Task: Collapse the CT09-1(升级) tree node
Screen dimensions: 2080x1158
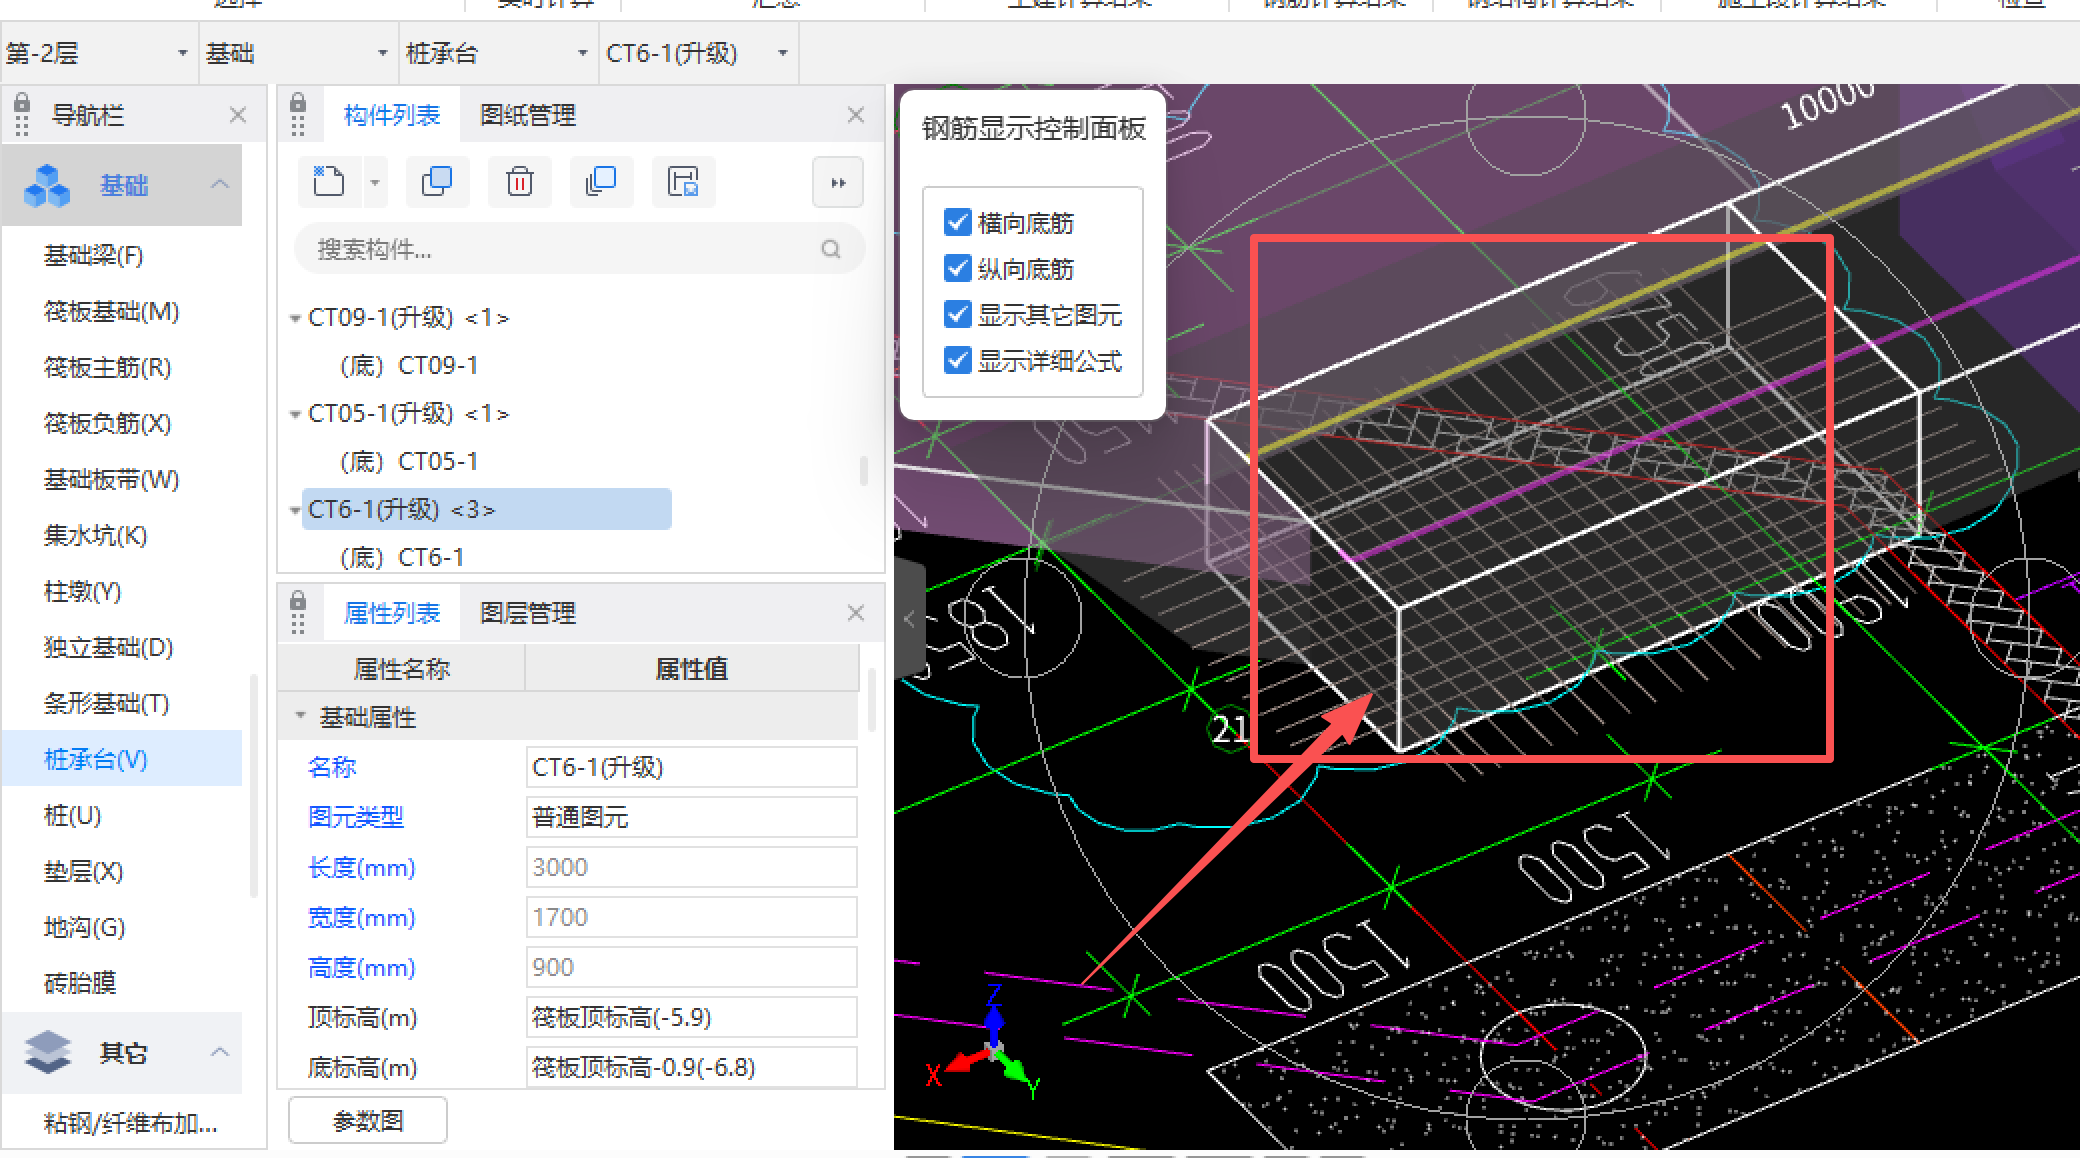Action: point(295,319)
